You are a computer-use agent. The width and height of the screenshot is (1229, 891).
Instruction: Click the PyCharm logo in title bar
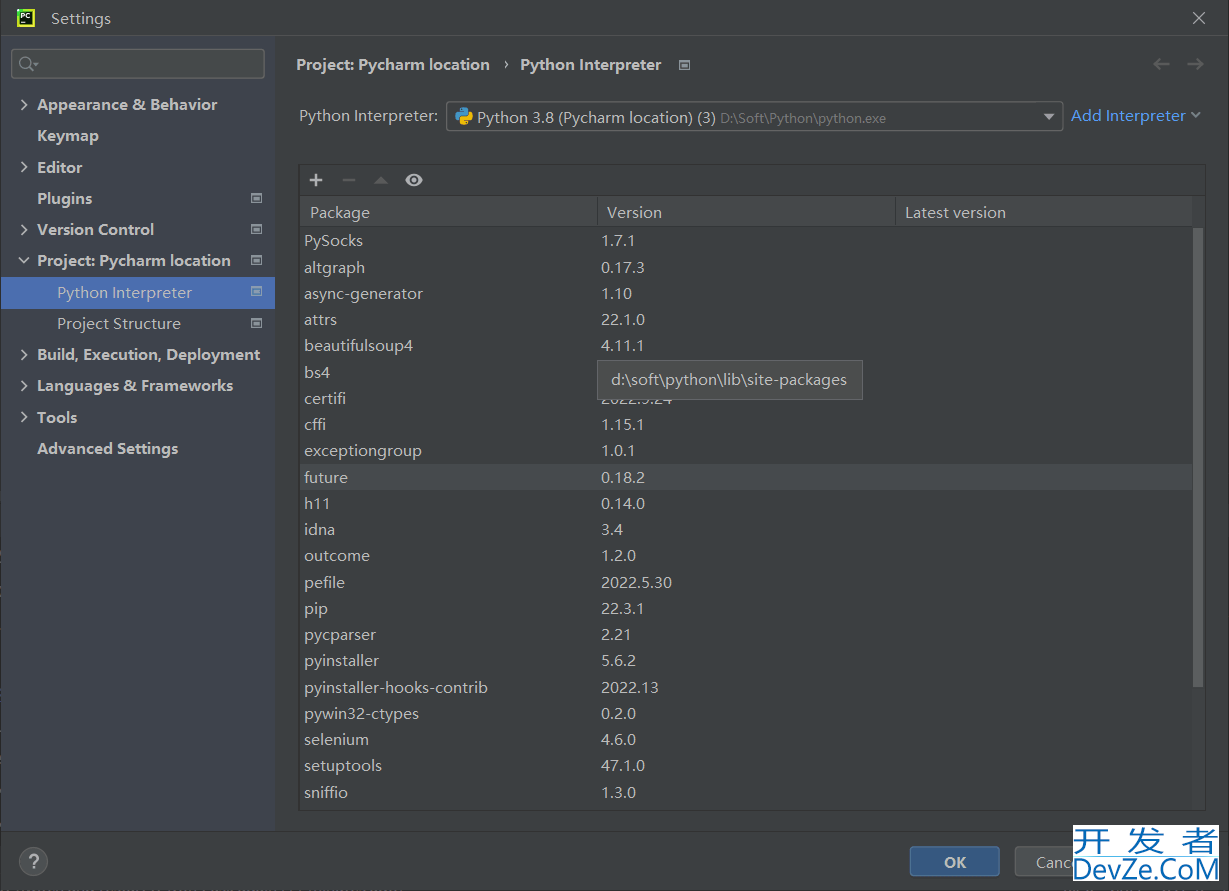(x=26, y=18)
